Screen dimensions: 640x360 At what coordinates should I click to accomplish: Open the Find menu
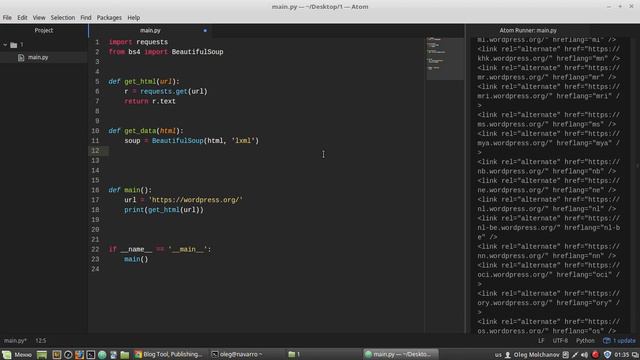point(86,18)
